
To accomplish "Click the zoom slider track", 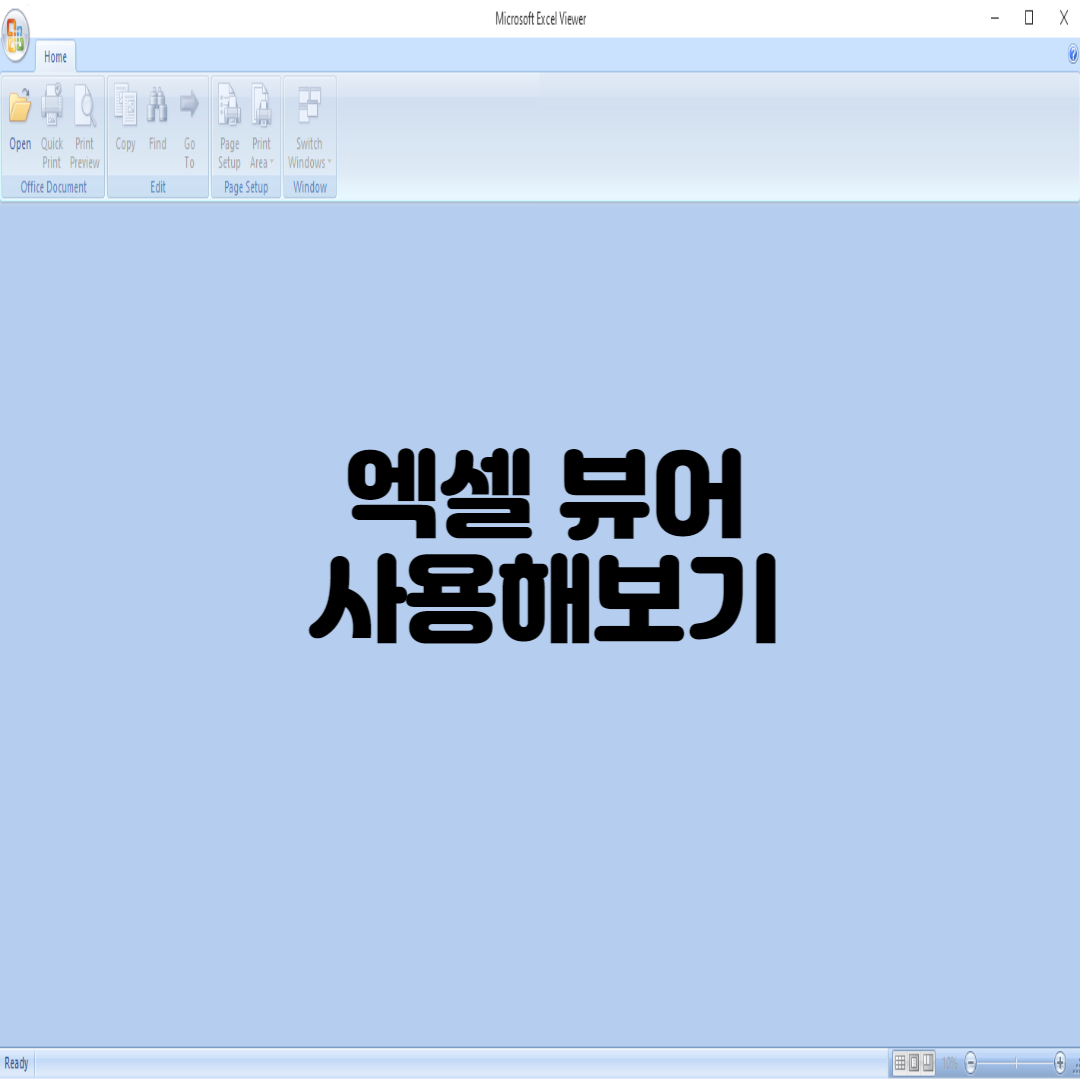I will pos(1015,1063).
